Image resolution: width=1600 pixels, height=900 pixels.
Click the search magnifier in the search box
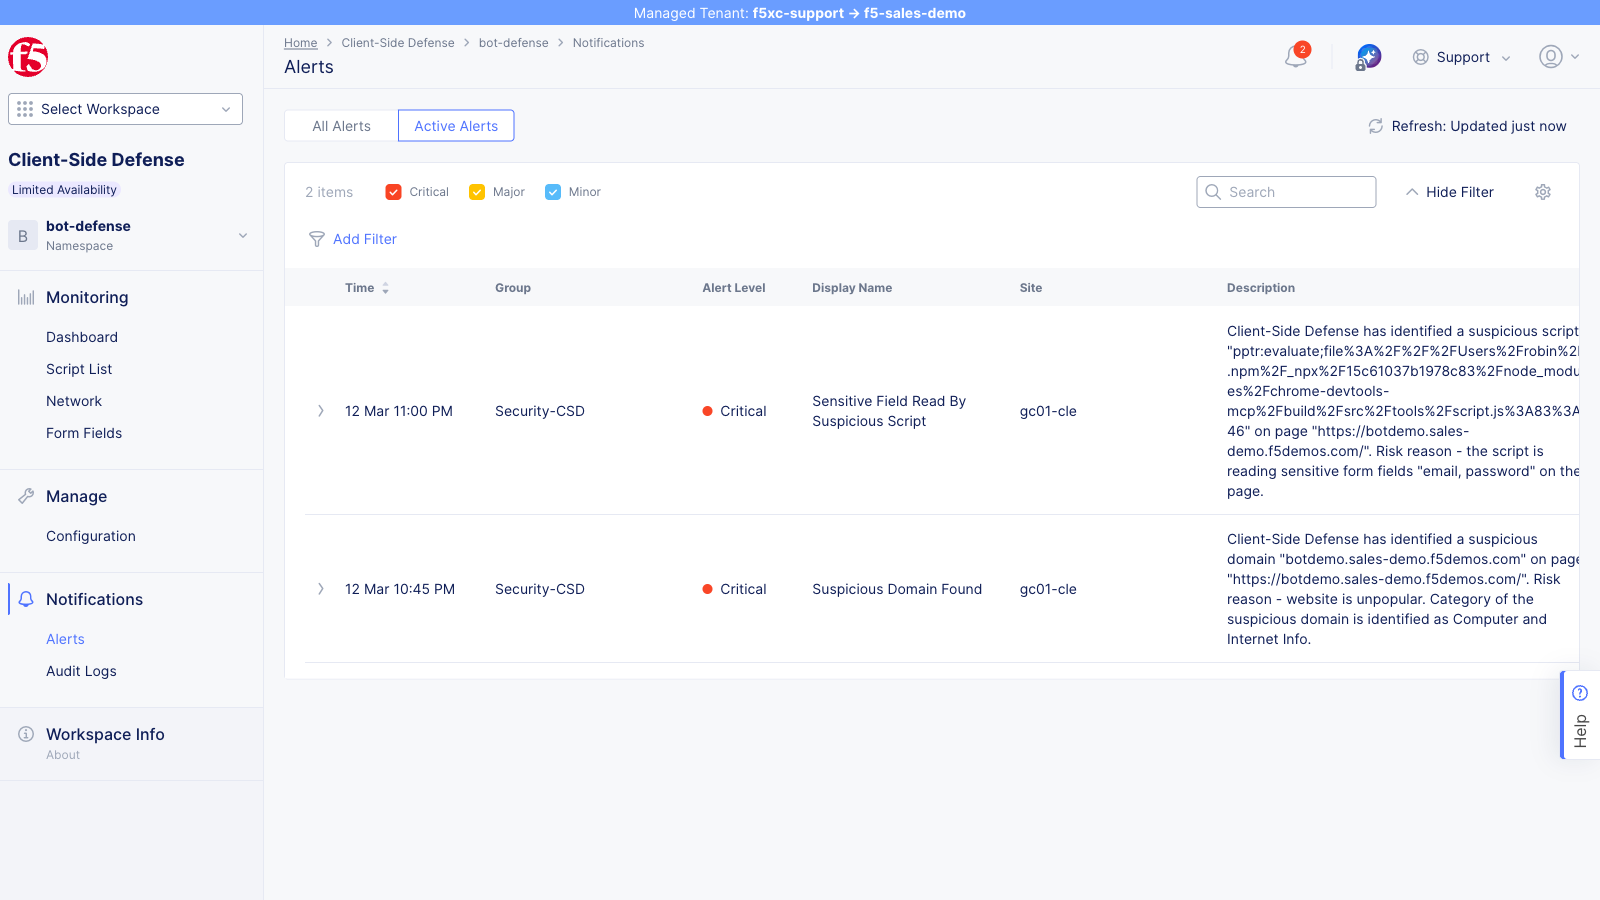pyautogui.click(x=1213, y=191)
